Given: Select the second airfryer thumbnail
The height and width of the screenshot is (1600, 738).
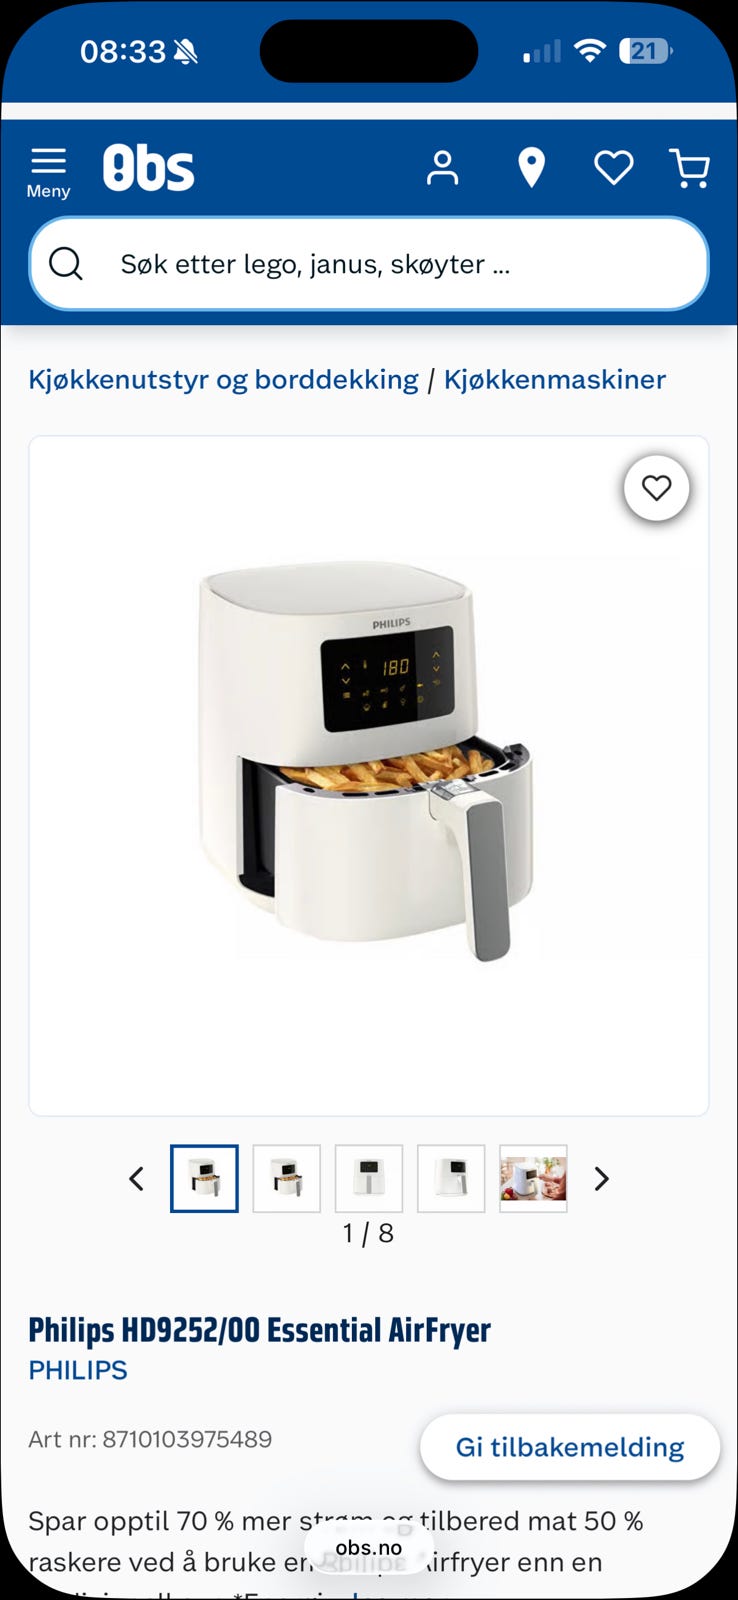Looking at the screenshot, I should coord(286,1179).
